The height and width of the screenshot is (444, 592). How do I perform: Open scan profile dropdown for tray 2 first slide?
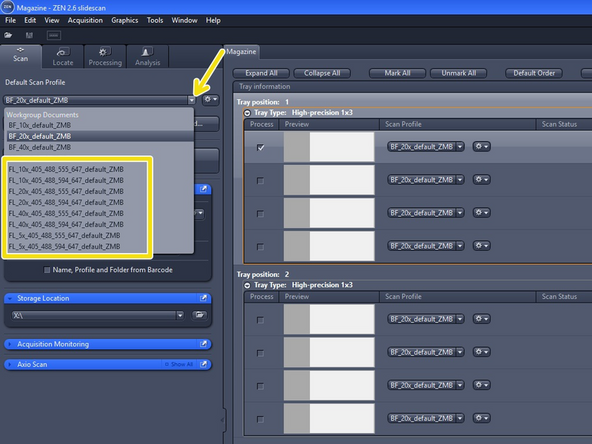[460, 319]
